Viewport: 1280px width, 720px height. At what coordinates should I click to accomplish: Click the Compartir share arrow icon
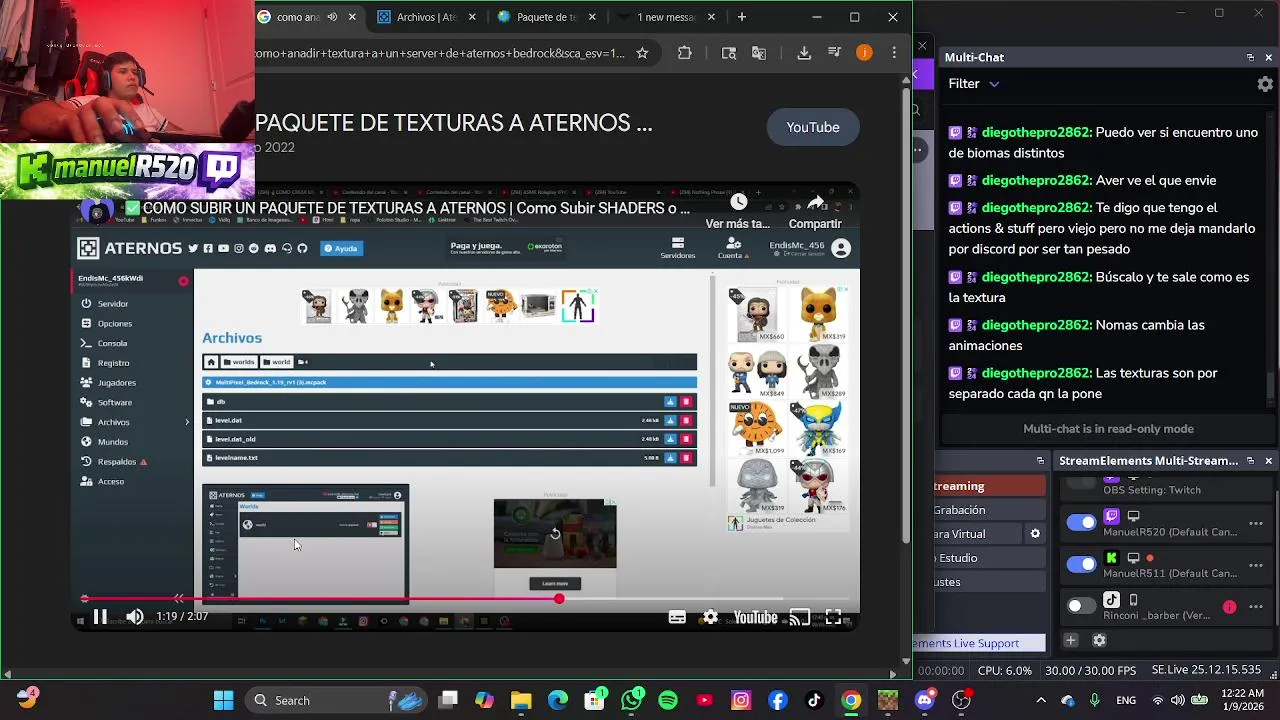[x=815, y=203]
